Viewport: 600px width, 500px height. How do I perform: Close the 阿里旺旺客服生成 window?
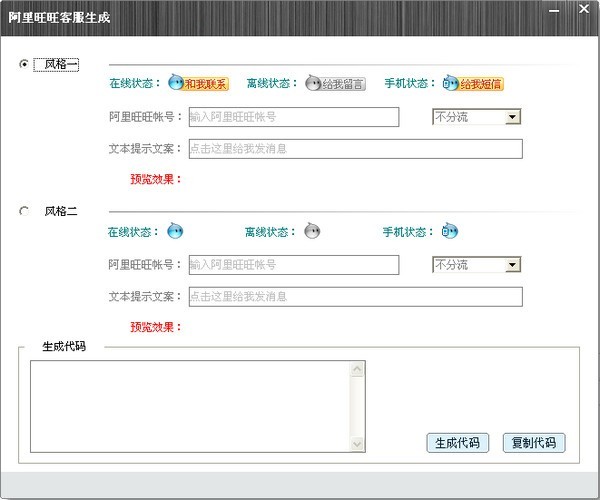coord(584,9)
